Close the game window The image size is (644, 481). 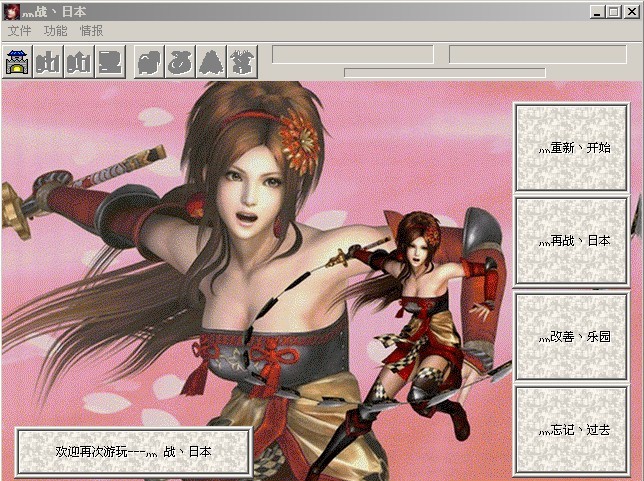tap(631, 12)
